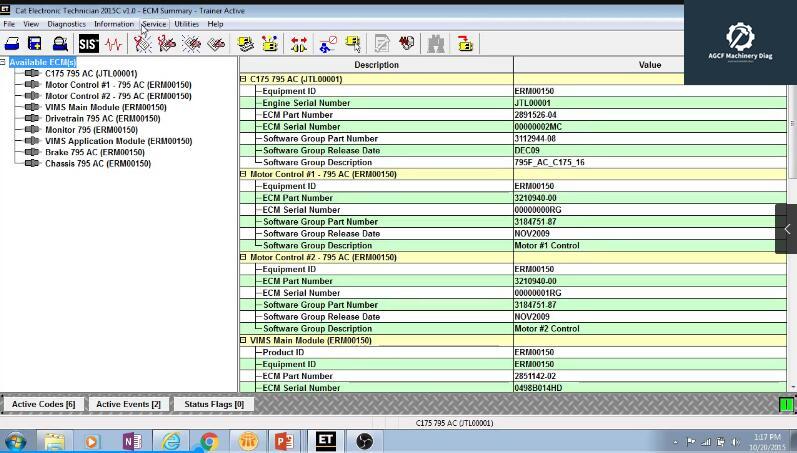Open Windows Start button
The height and width of the screenshot is (453, 797).
[16, 441]
